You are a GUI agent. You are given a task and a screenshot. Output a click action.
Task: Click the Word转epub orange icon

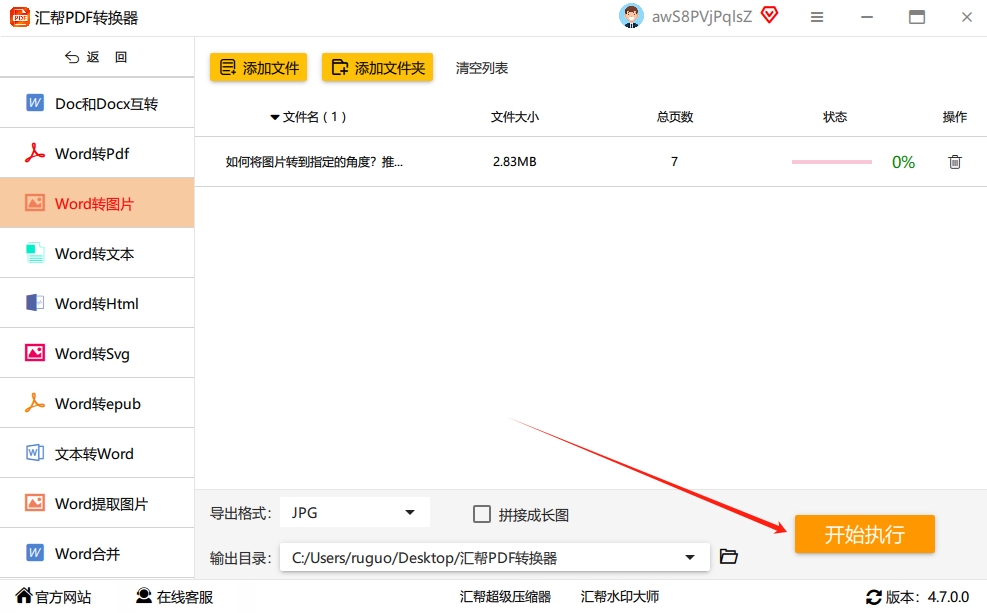35,403
